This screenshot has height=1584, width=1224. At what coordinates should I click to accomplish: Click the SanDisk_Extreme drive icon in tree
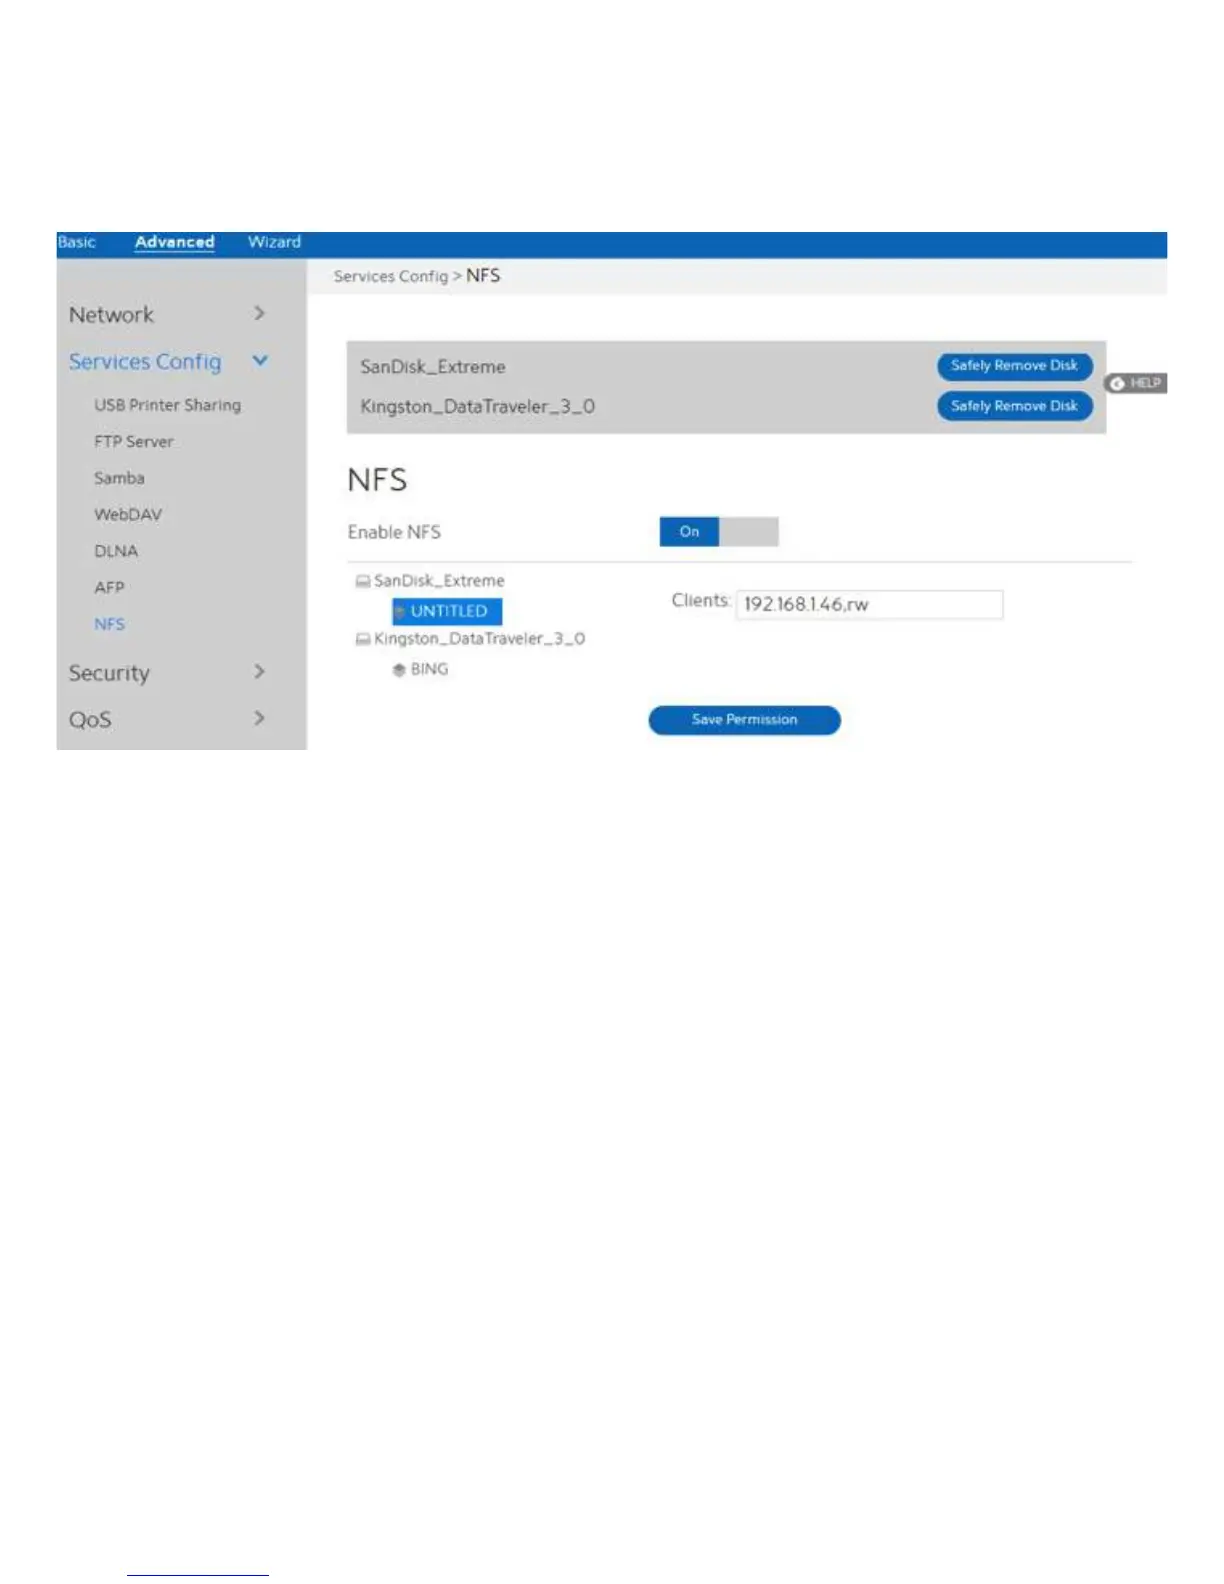coord(363,581)
